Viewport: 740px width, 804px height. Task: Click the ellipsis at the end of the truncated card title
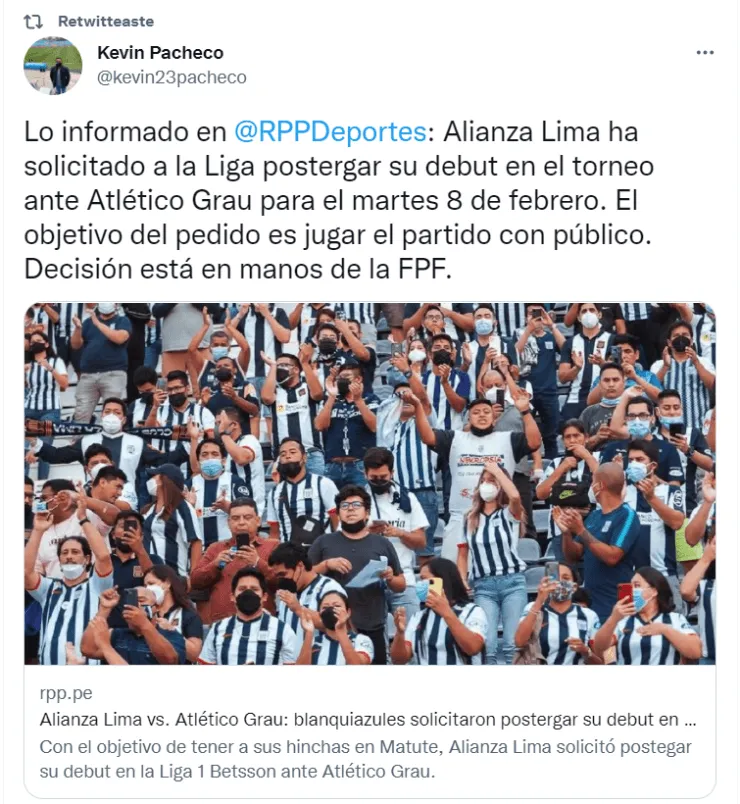pos(690,720)
